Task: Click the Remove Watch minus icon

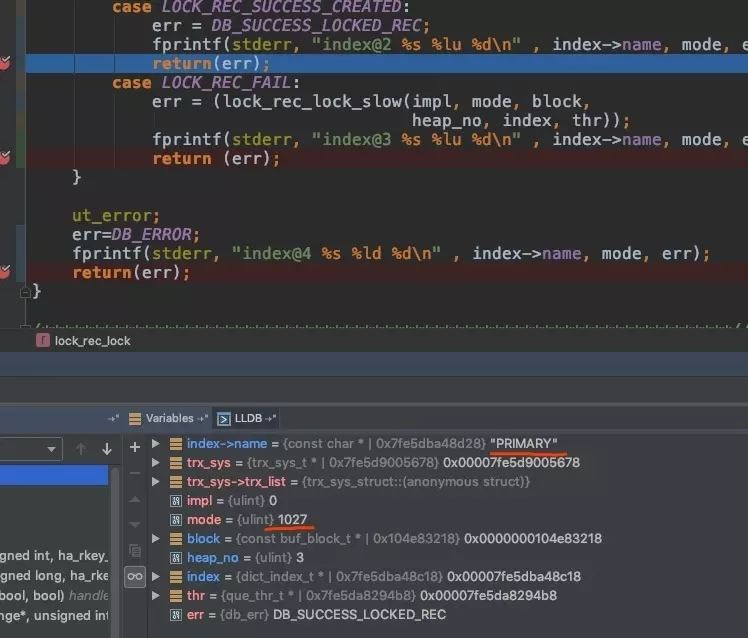Action: pyautogui.click(x=135, y=472)
